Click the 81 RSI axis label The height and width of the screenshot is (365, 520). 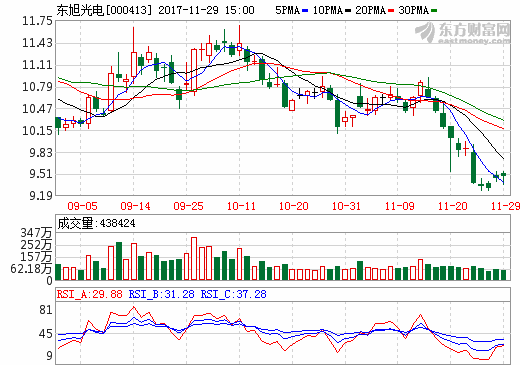click(x=46, y=310)
